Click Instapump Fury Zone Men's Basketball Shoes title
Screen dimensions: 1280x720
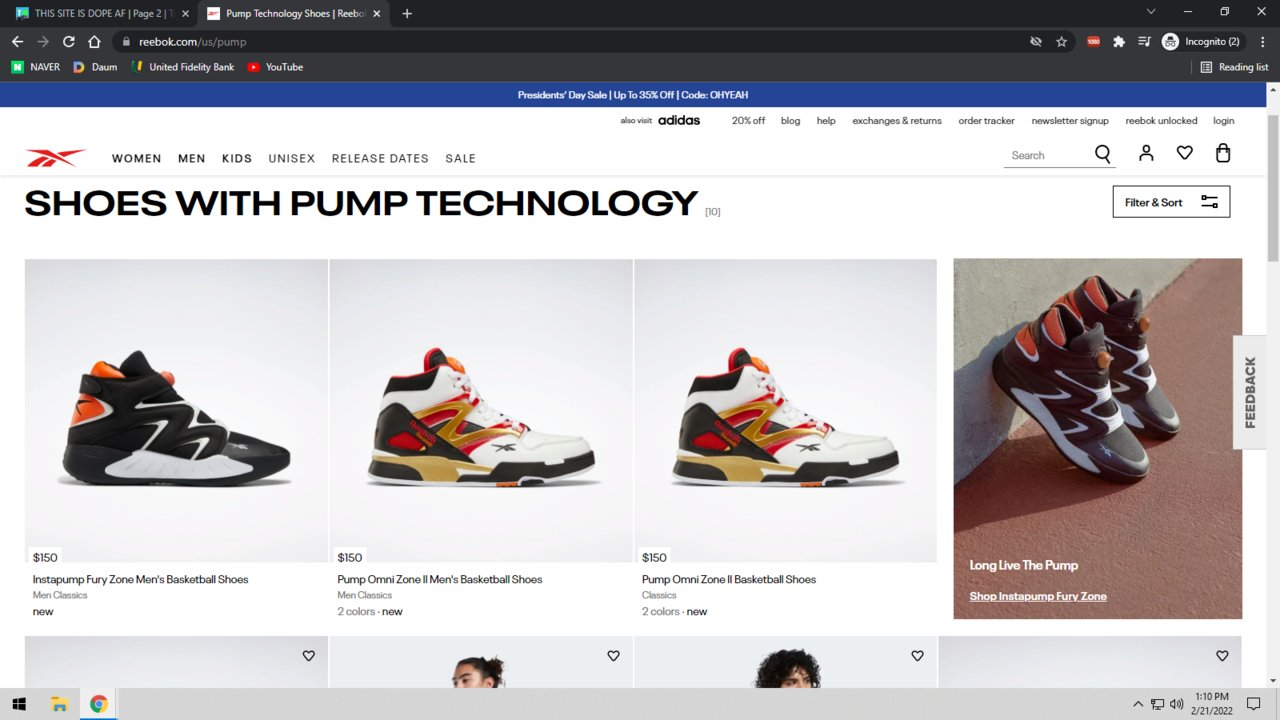point(140,579)
